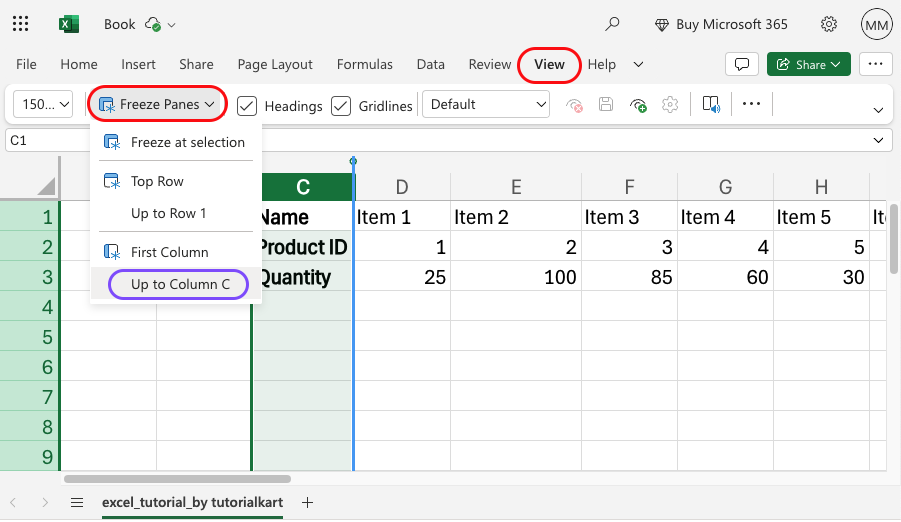Select column G header
Viewport: 901px width, 522px height.
726,187
